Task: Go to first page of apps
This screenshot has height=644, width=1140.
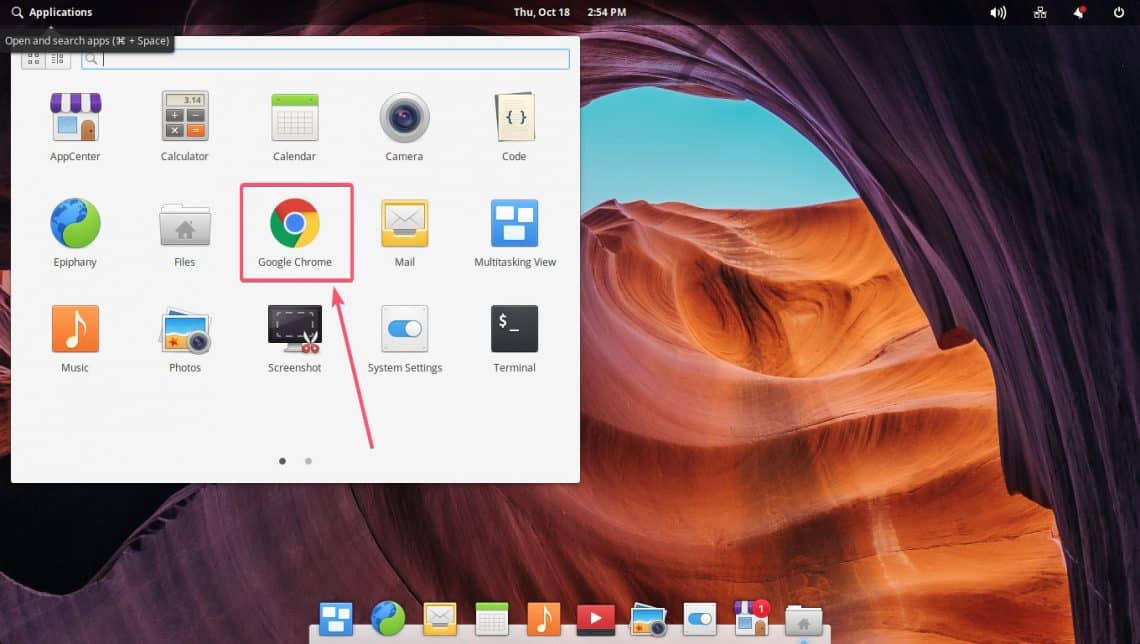Action: 282,461
